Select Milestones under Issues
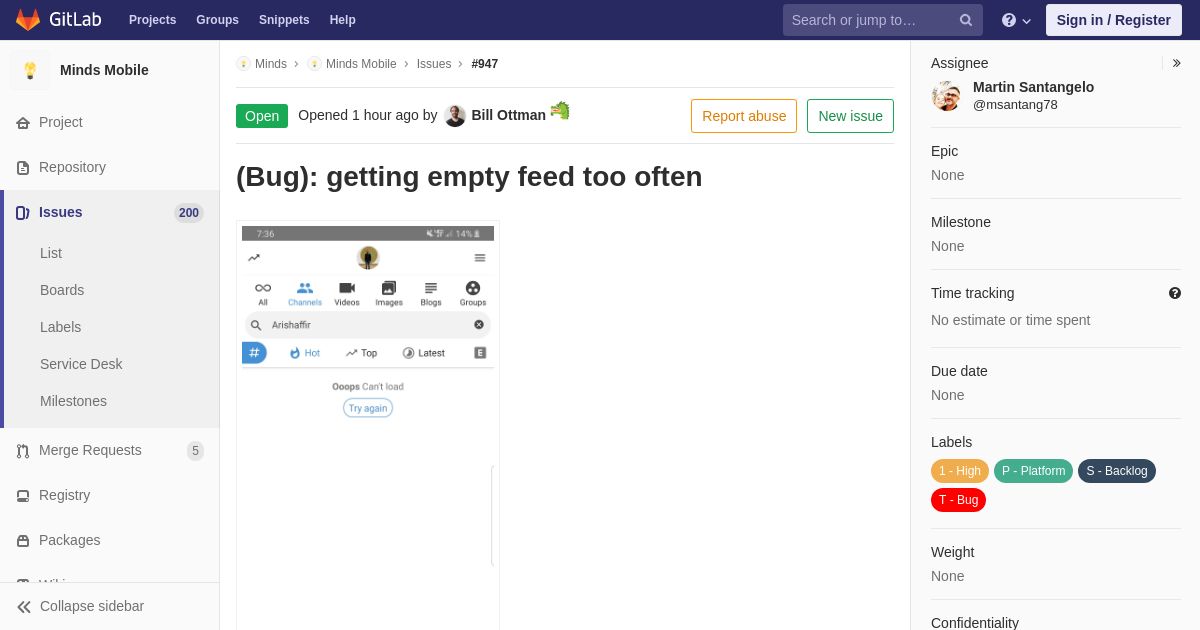 [73, 401]
